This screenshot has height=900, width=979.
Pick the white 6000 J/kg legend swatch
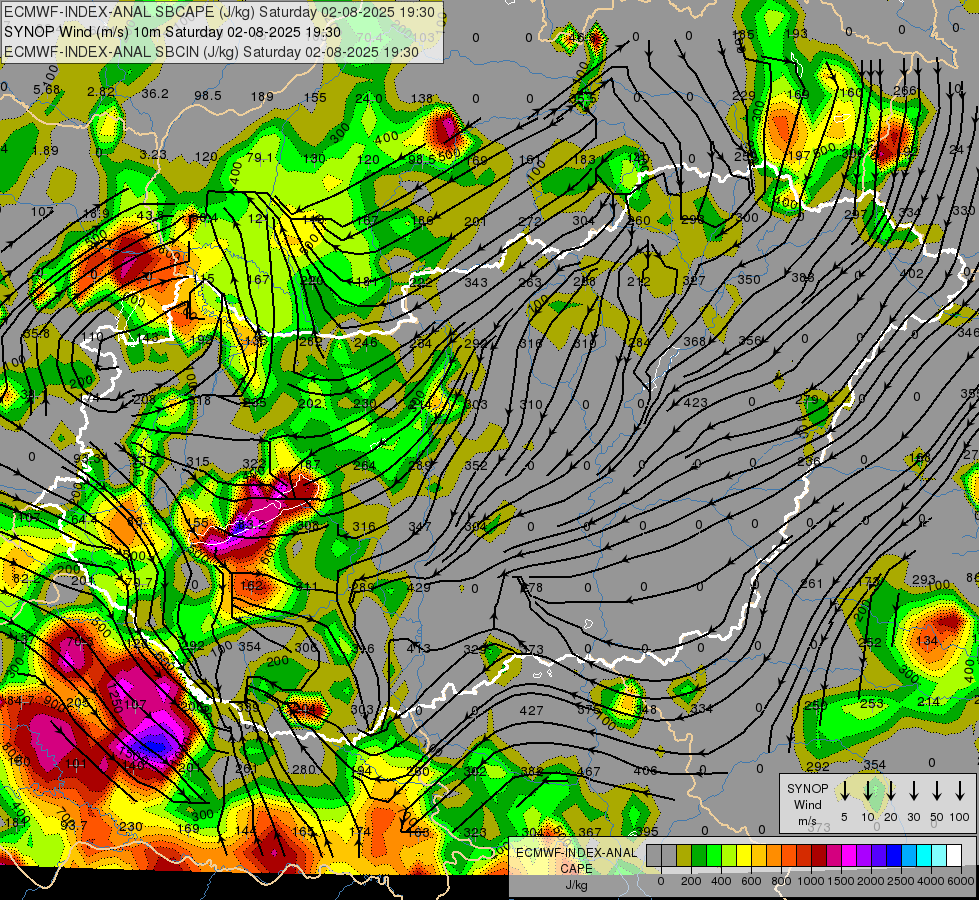coord(953,856)
